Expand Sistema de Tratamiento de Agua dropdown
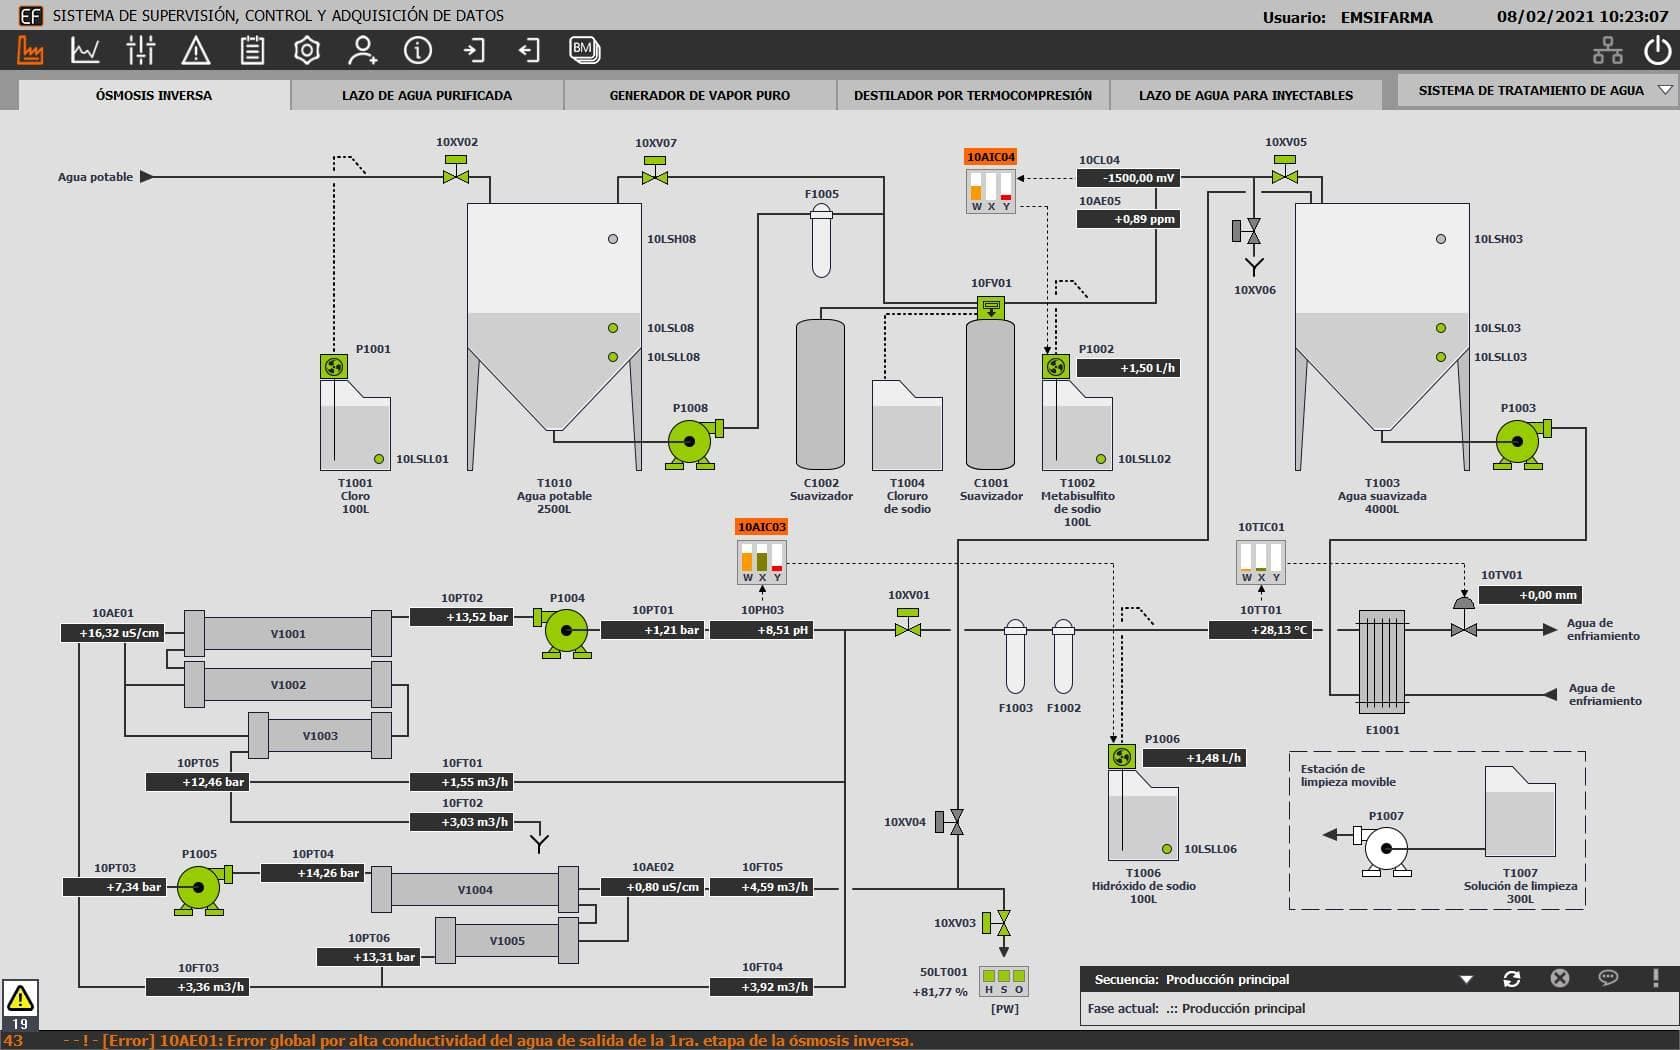The width and height of the screenshot is (1680, 1050). (x=1665, y=90)
